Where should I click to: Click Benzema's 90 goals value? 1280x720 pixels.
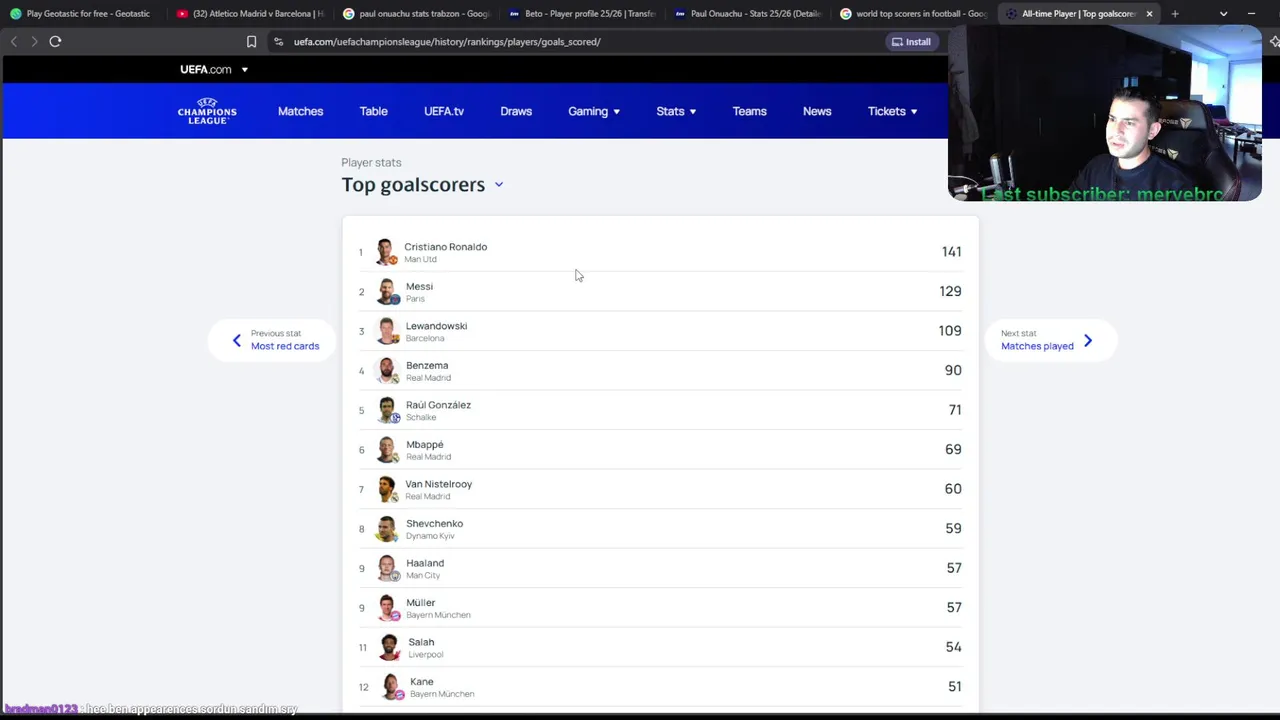click(x=953, y=370)
